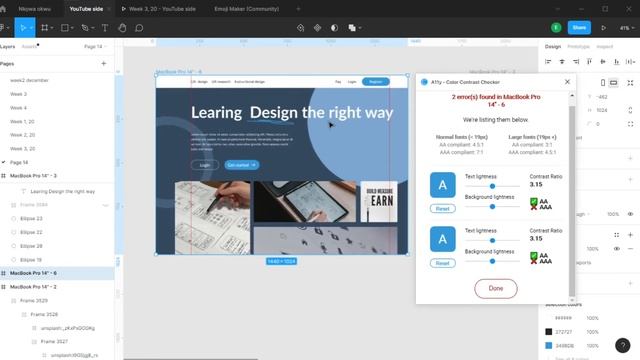Click the Independent corners icon
Viewport: 640px width, 360px height.
[x=630, y=124]
